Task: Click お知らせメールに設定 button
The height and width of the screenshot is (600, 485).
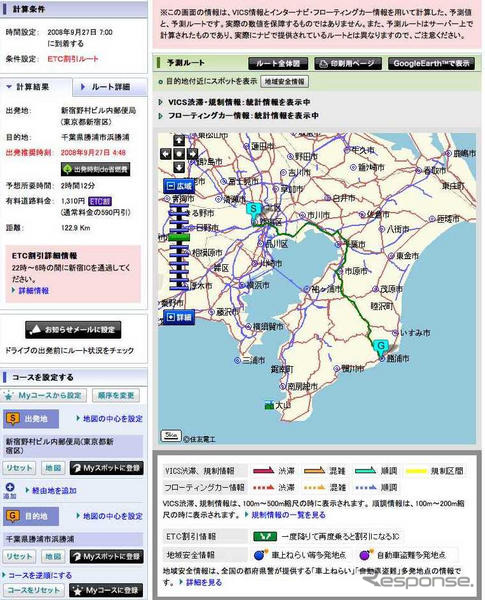Action: (x=73, y=329)
